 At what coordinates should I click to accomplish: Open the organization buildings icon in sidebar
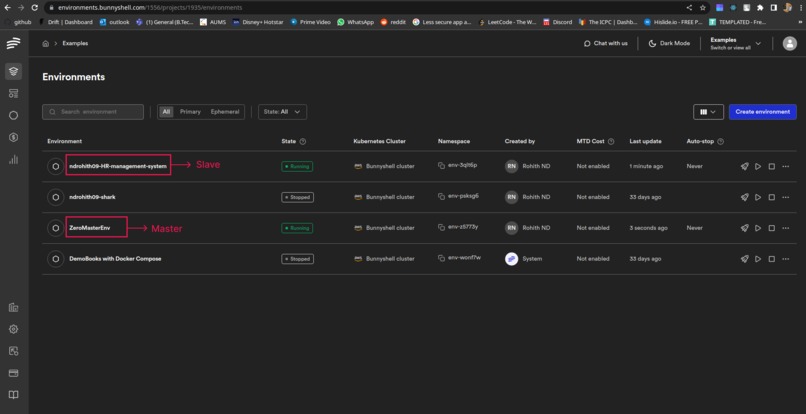(13, 308)
